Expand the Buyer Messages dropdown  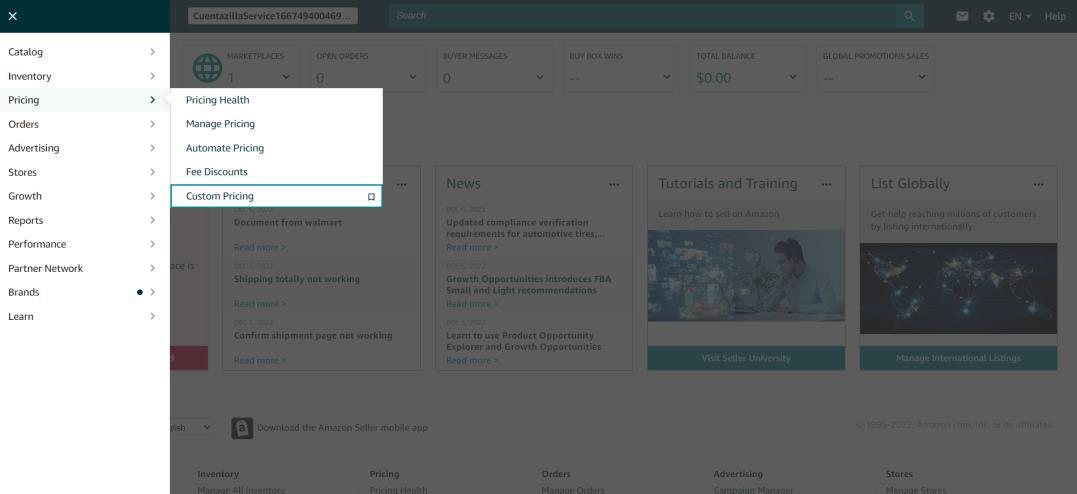click(x=540, y=77)
